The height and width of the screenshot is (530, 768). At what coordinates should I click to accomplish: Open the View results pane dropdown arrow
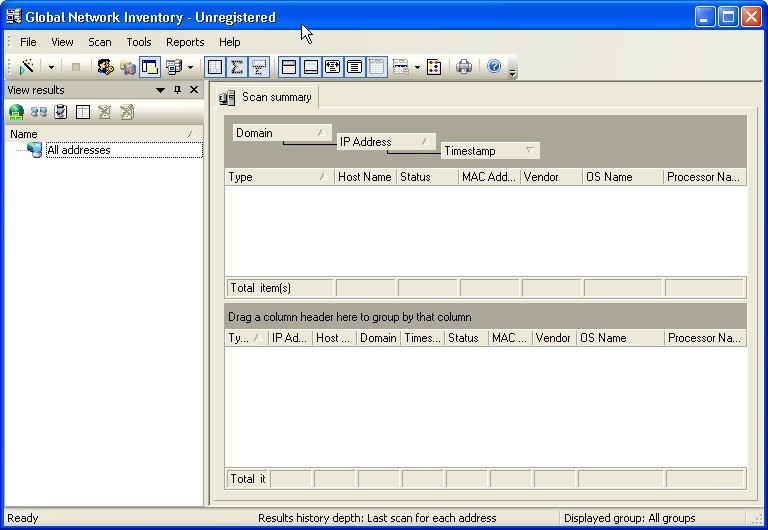(160, 90)
